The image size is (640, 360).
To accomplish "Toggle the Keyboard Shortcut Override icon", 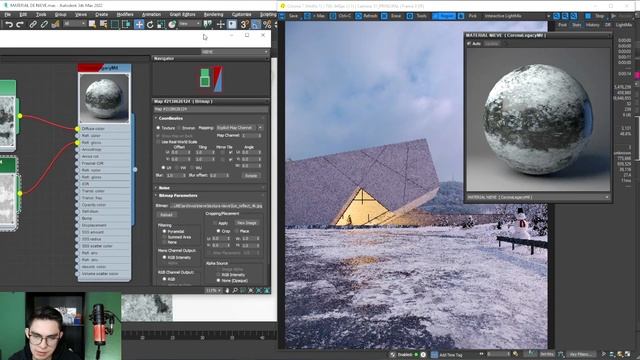I will [x=232, y=24].
